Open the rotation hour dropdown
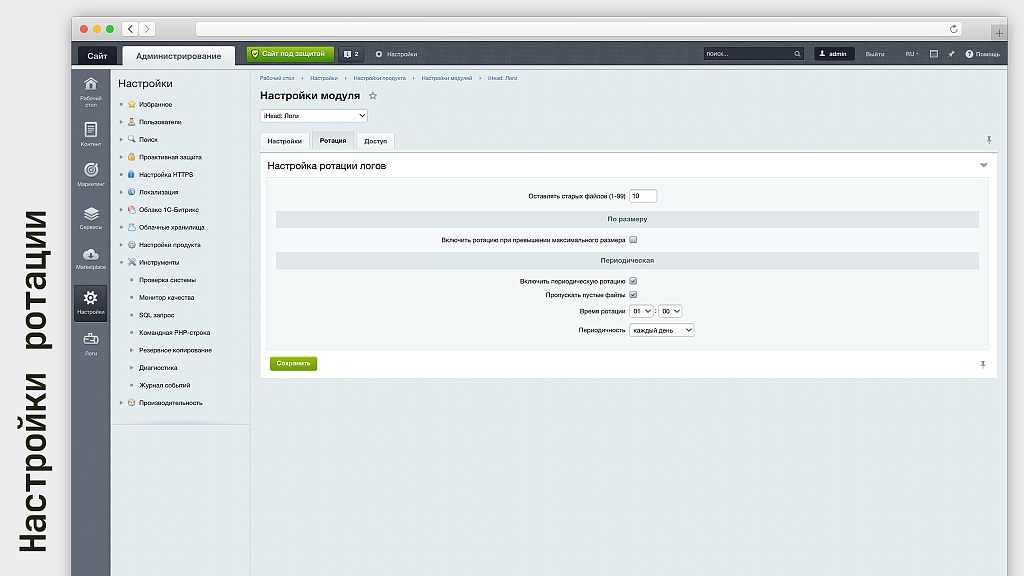1024x576 pixels. (x=640, y=312)
